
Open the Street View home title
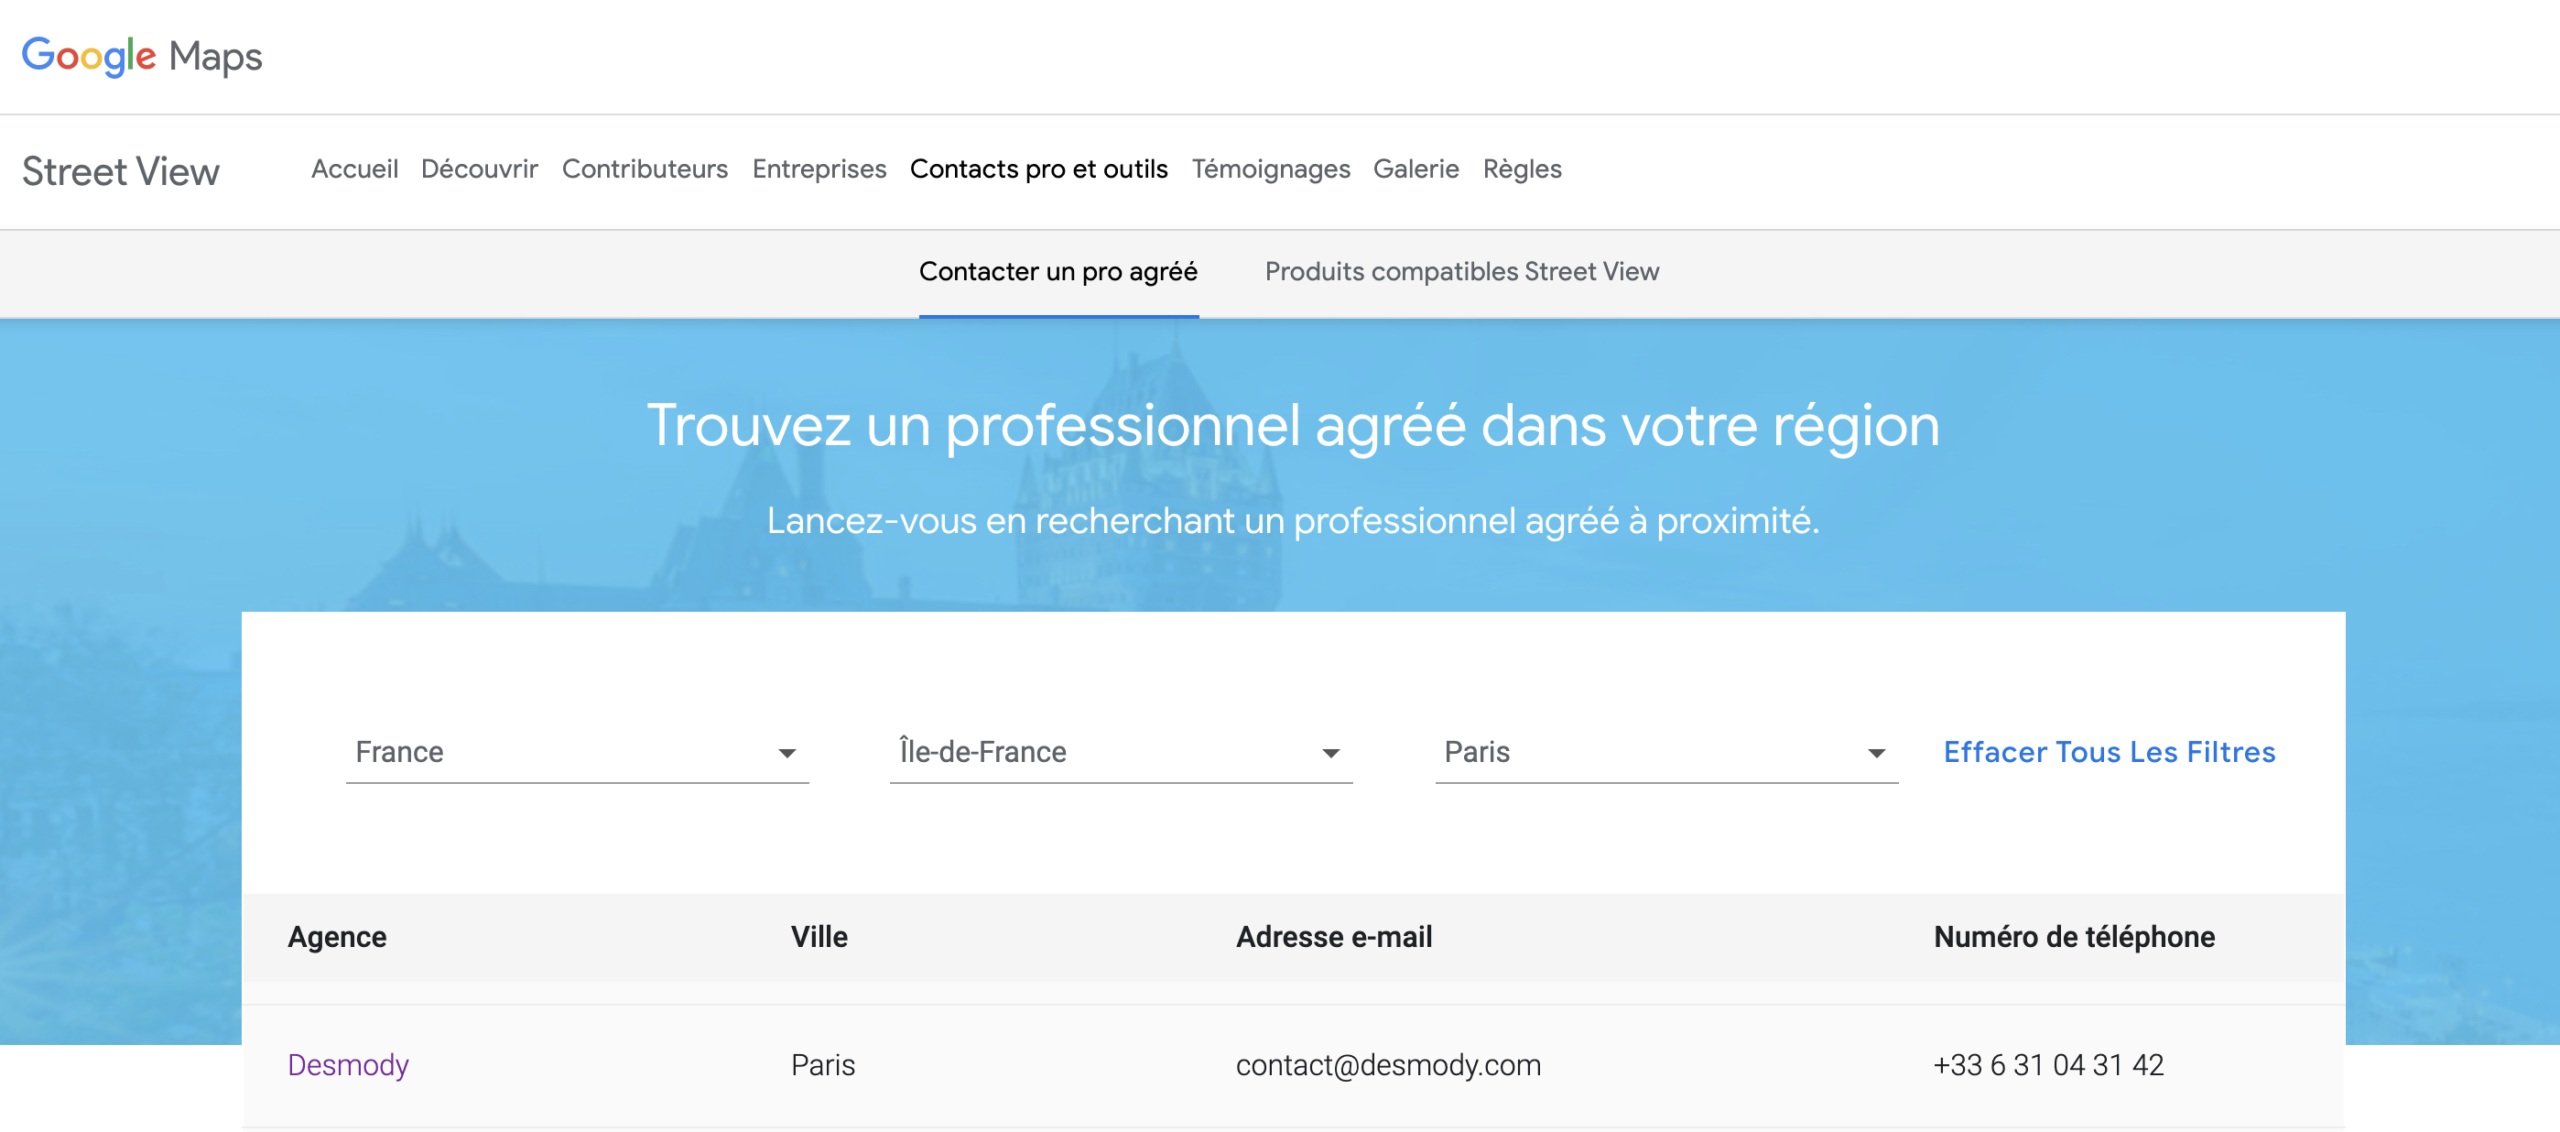coord(121,171)
